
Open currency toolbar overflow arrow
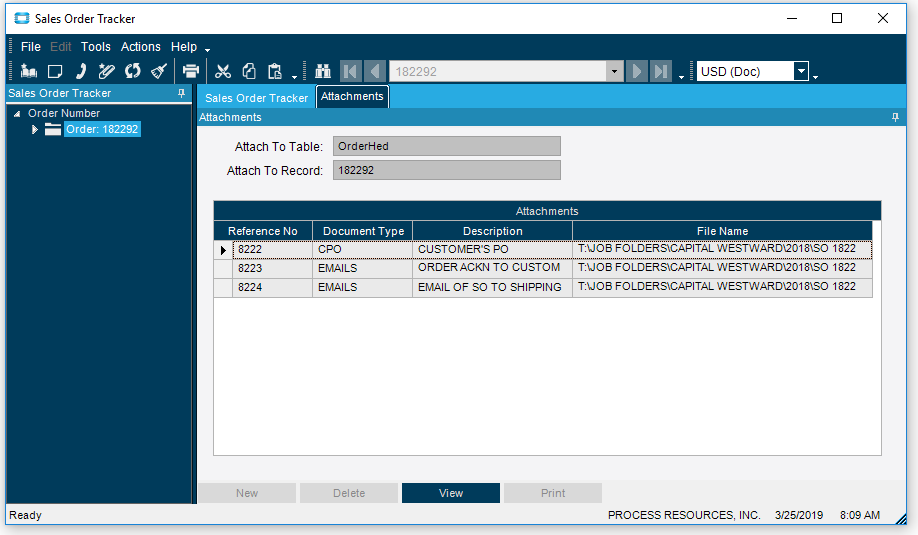click(x=815, y=77)
